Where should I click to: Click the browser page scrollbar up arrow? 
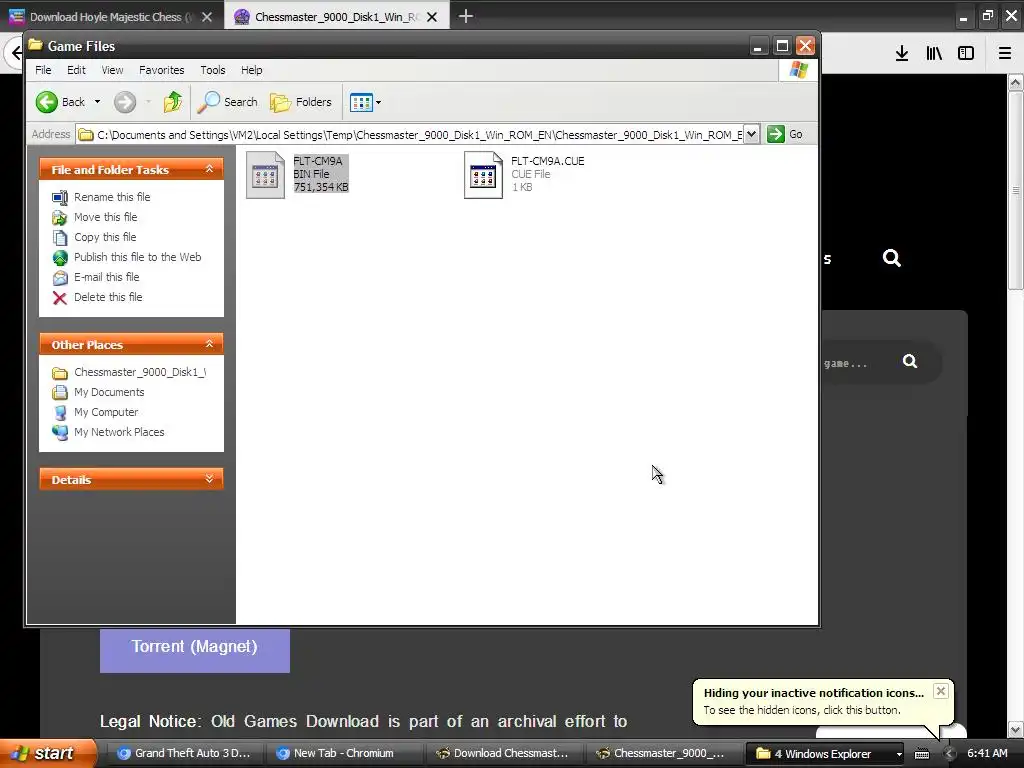pyautogui.click(x=1016, y=83)
